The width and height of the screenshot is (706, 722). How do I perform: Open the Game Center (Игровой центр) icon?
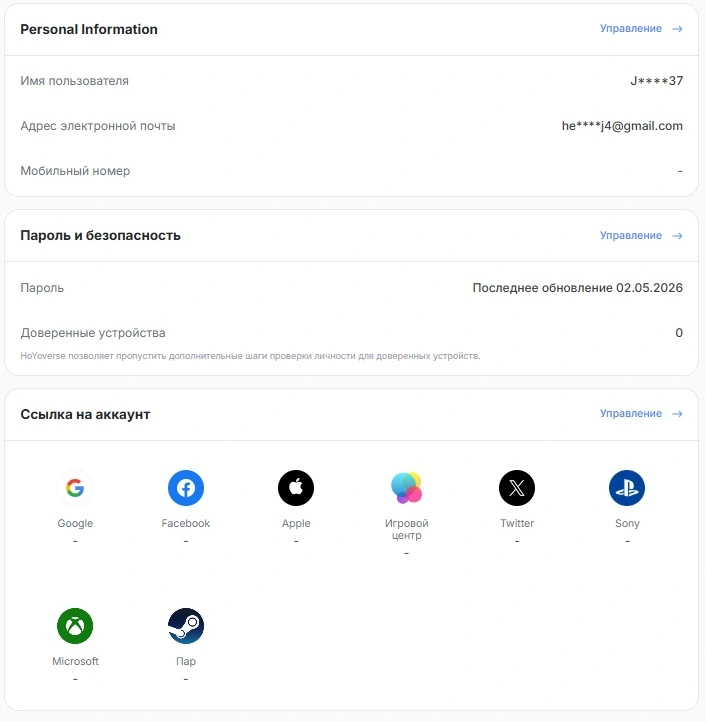tap(406, 488)
